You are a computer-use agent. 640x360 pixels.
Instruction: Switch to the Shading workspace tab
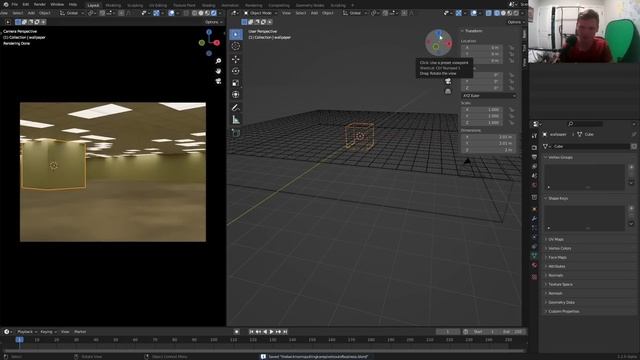209,5
